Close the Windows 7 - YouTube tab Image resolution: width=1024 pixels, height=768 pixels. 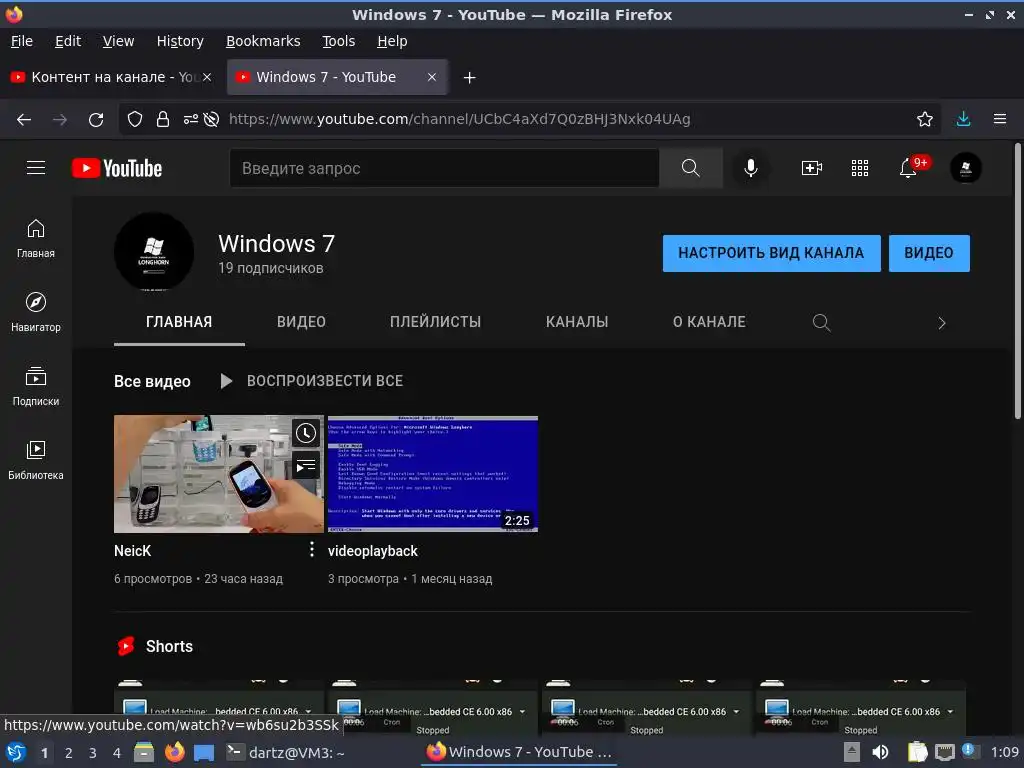click(x=432, y=77)
